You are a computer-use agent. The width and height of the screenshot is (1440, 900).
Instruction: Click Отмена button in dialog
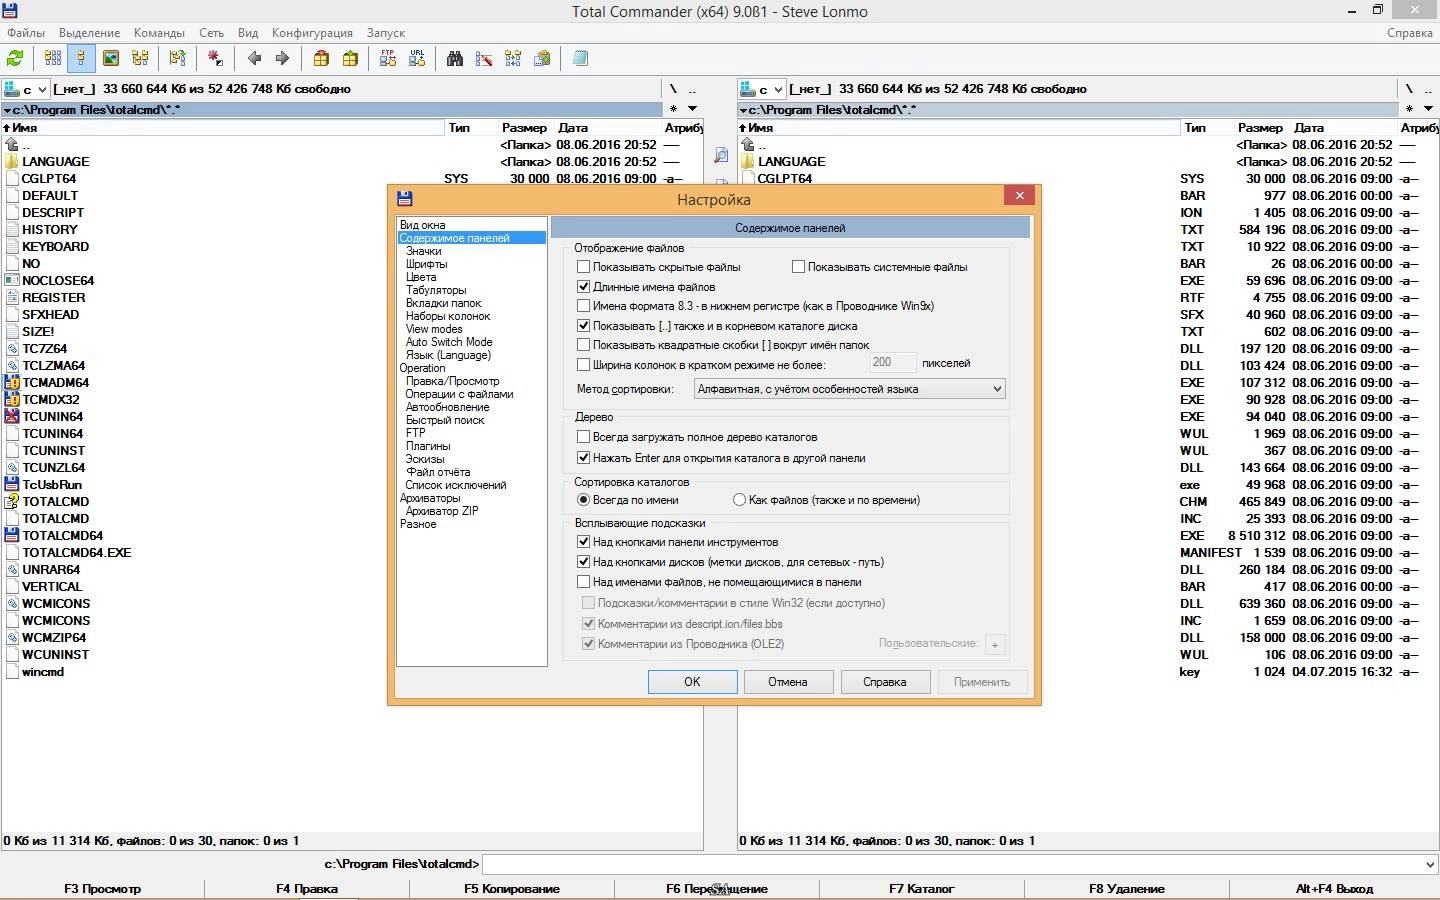pos(788,682)
